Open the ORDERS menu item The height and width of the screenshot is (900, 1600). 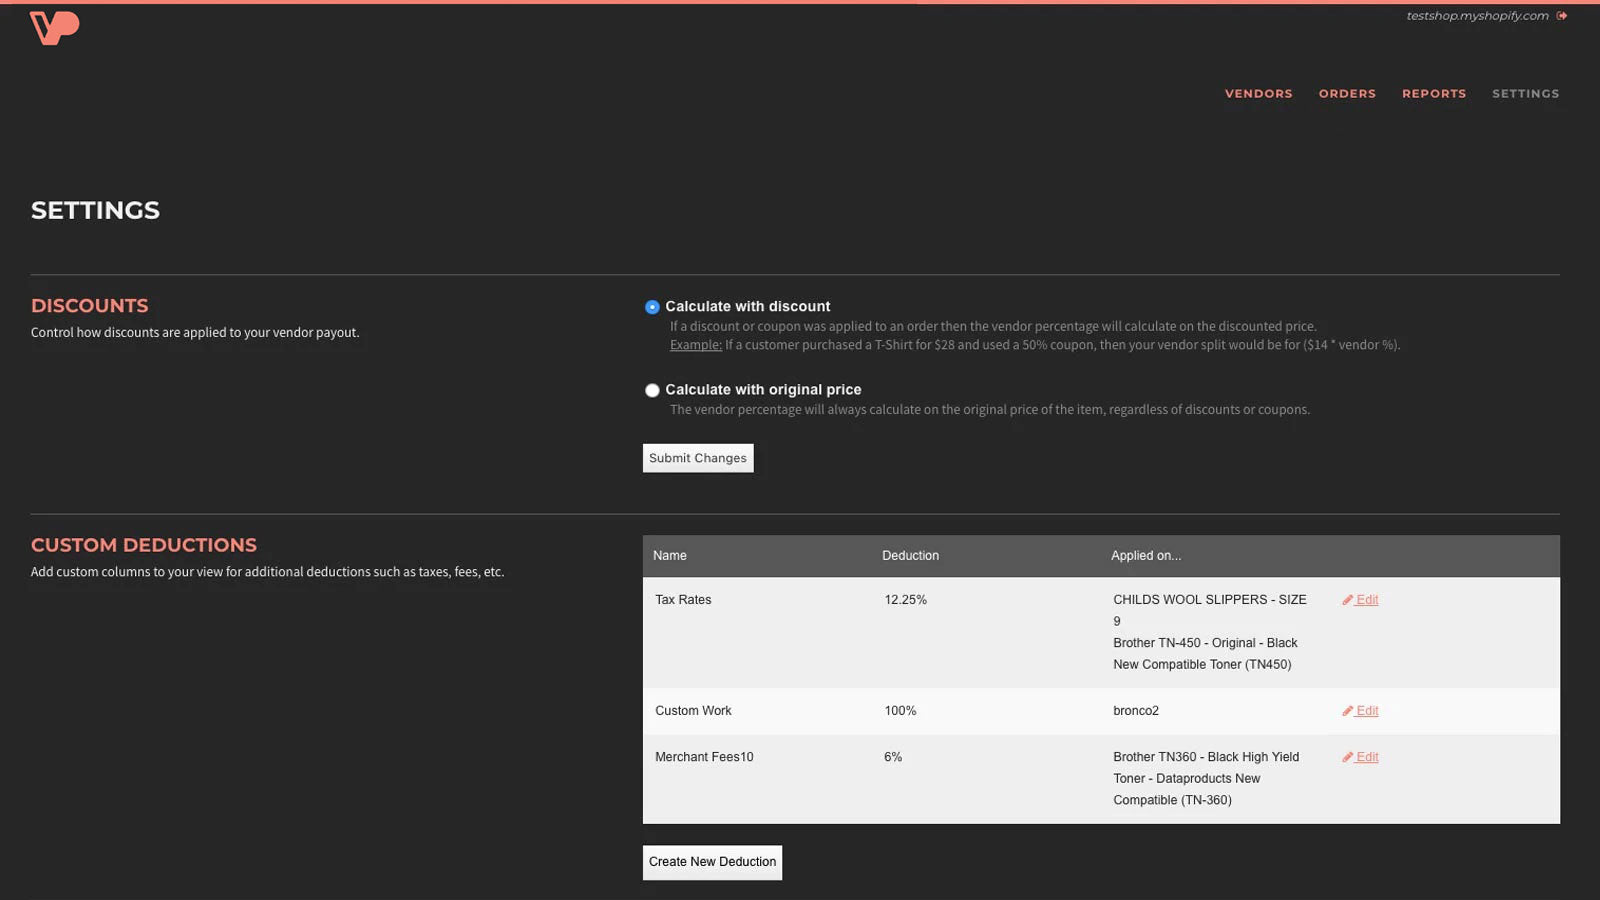point(1347,93)
